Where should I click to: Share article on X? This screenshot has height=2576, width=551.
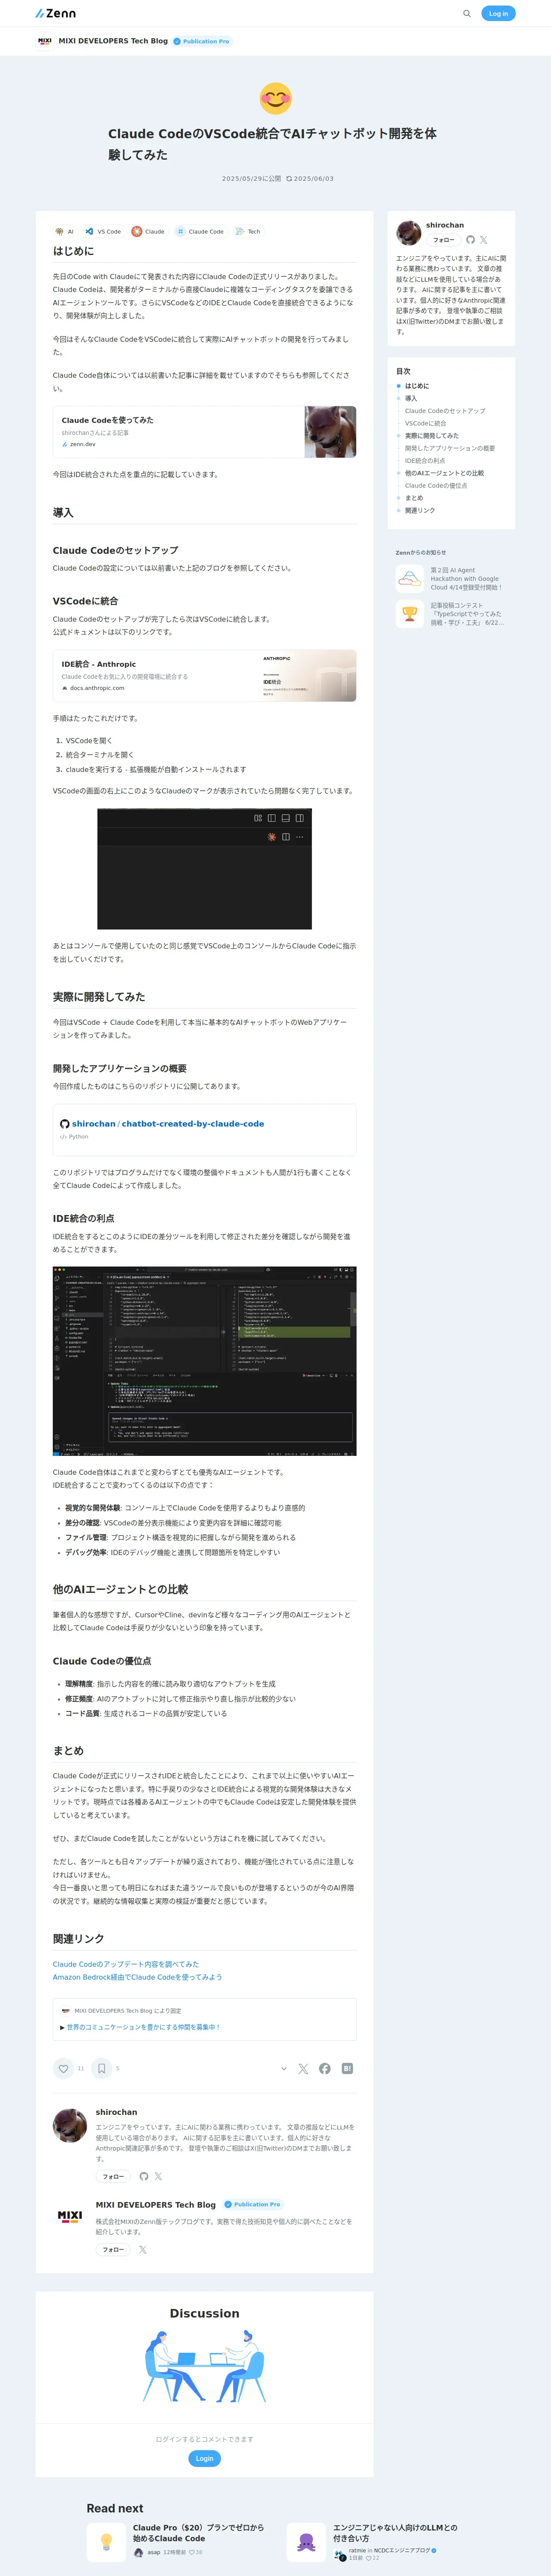pos(303,2068)
